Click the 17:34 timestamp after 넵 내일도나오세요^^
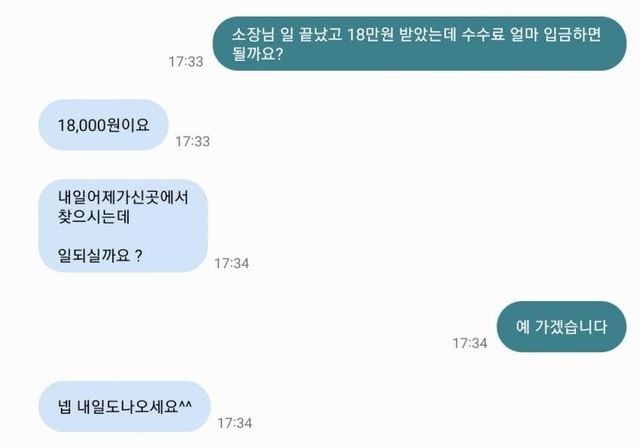 234,423
